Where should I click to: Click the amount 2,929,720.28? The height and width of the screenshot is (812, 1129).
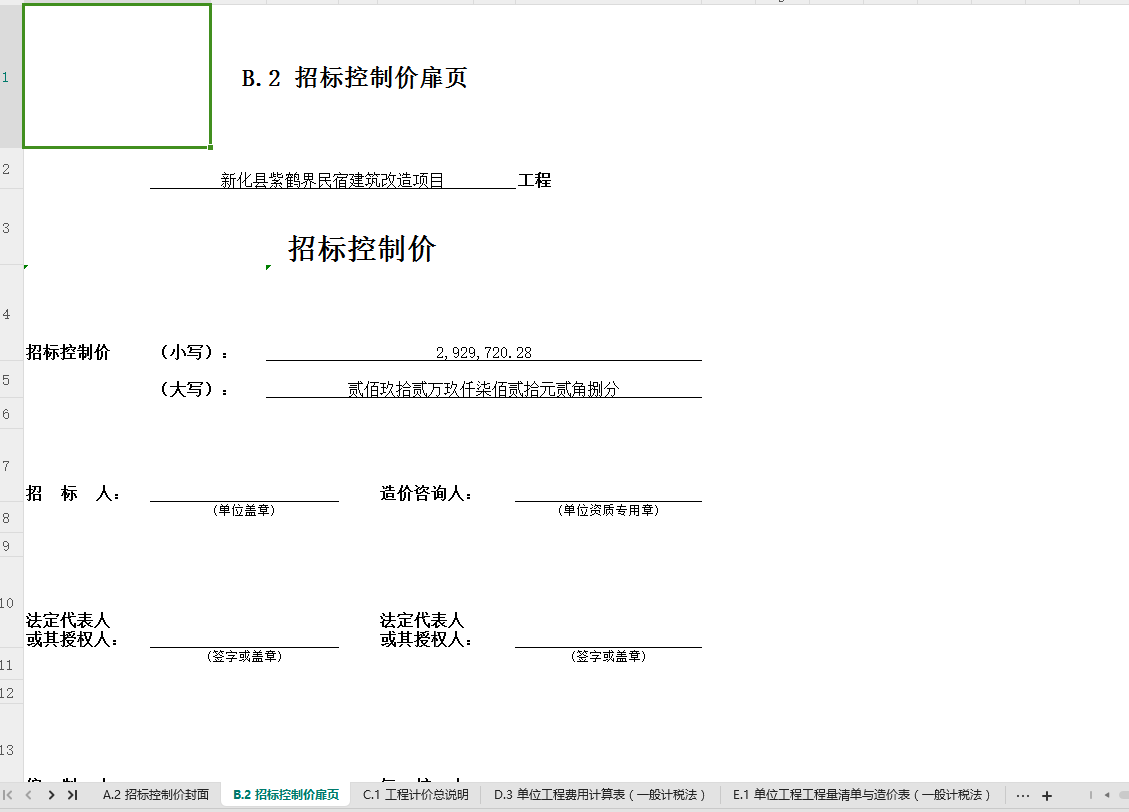tap(484, 353)
